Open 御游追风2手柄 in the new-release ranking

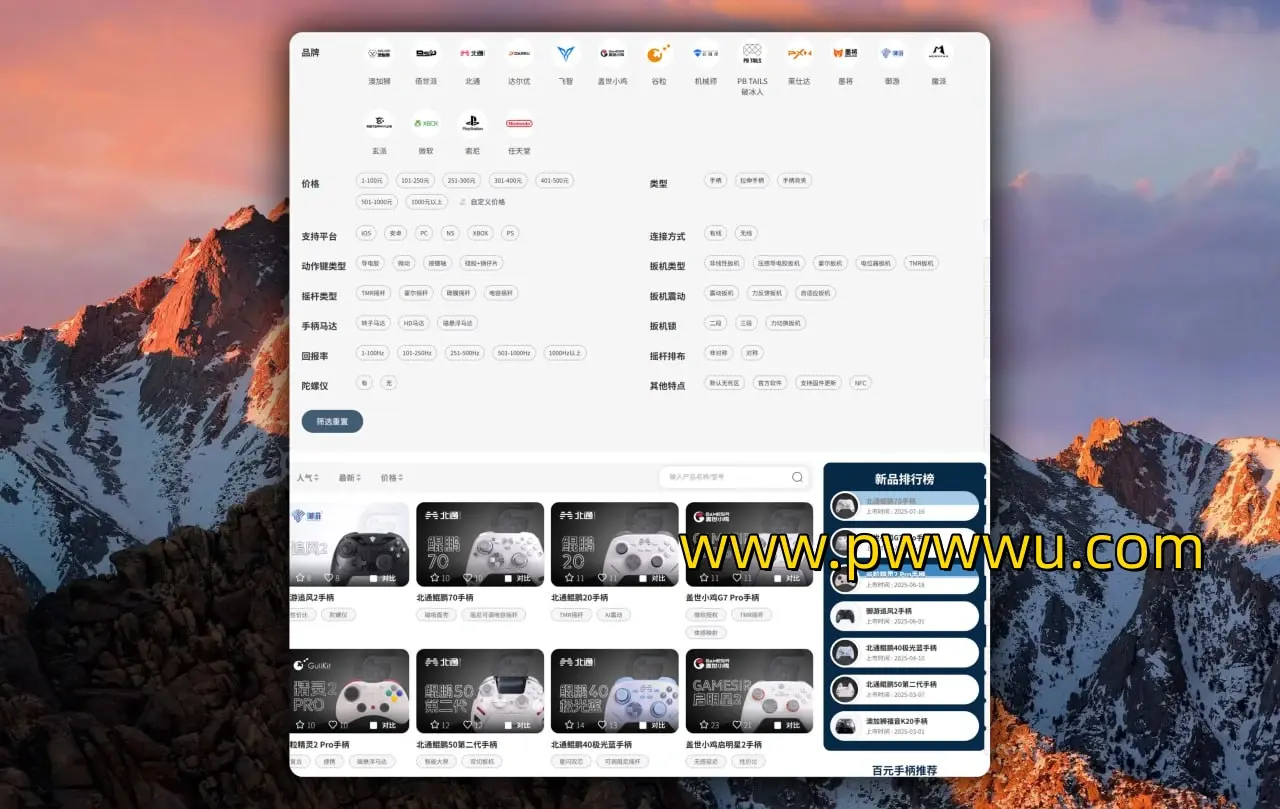905,615
